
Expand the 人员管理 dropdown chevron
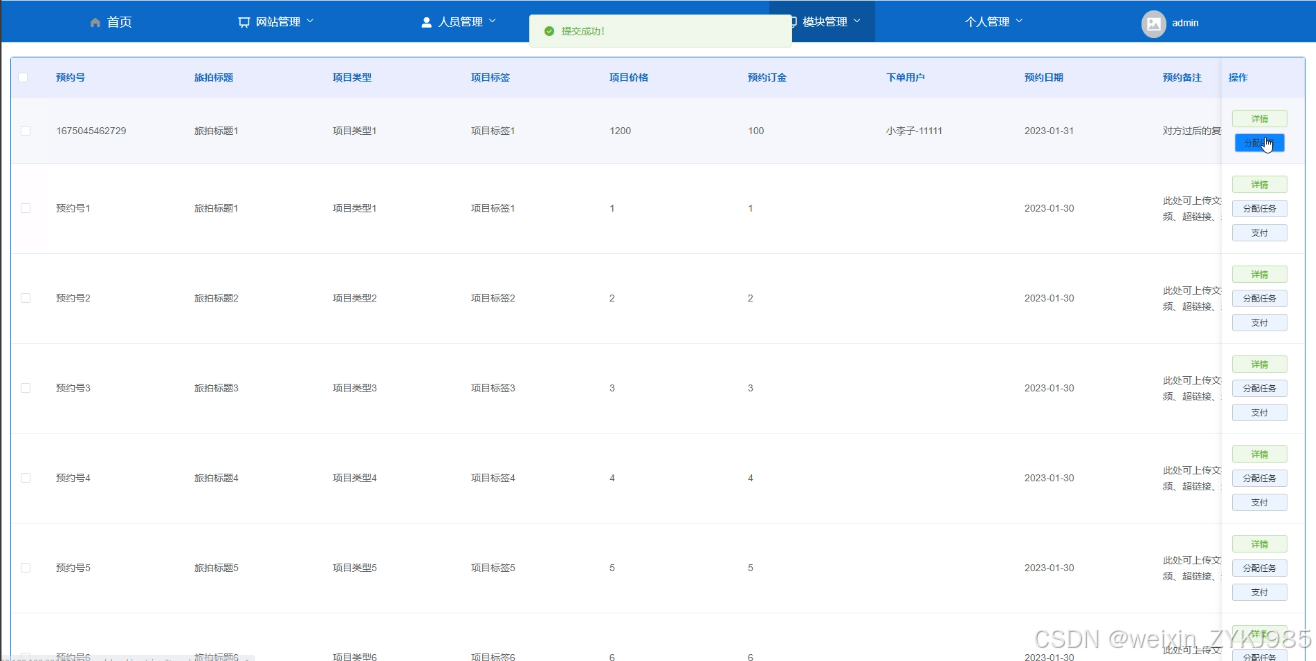492,21
